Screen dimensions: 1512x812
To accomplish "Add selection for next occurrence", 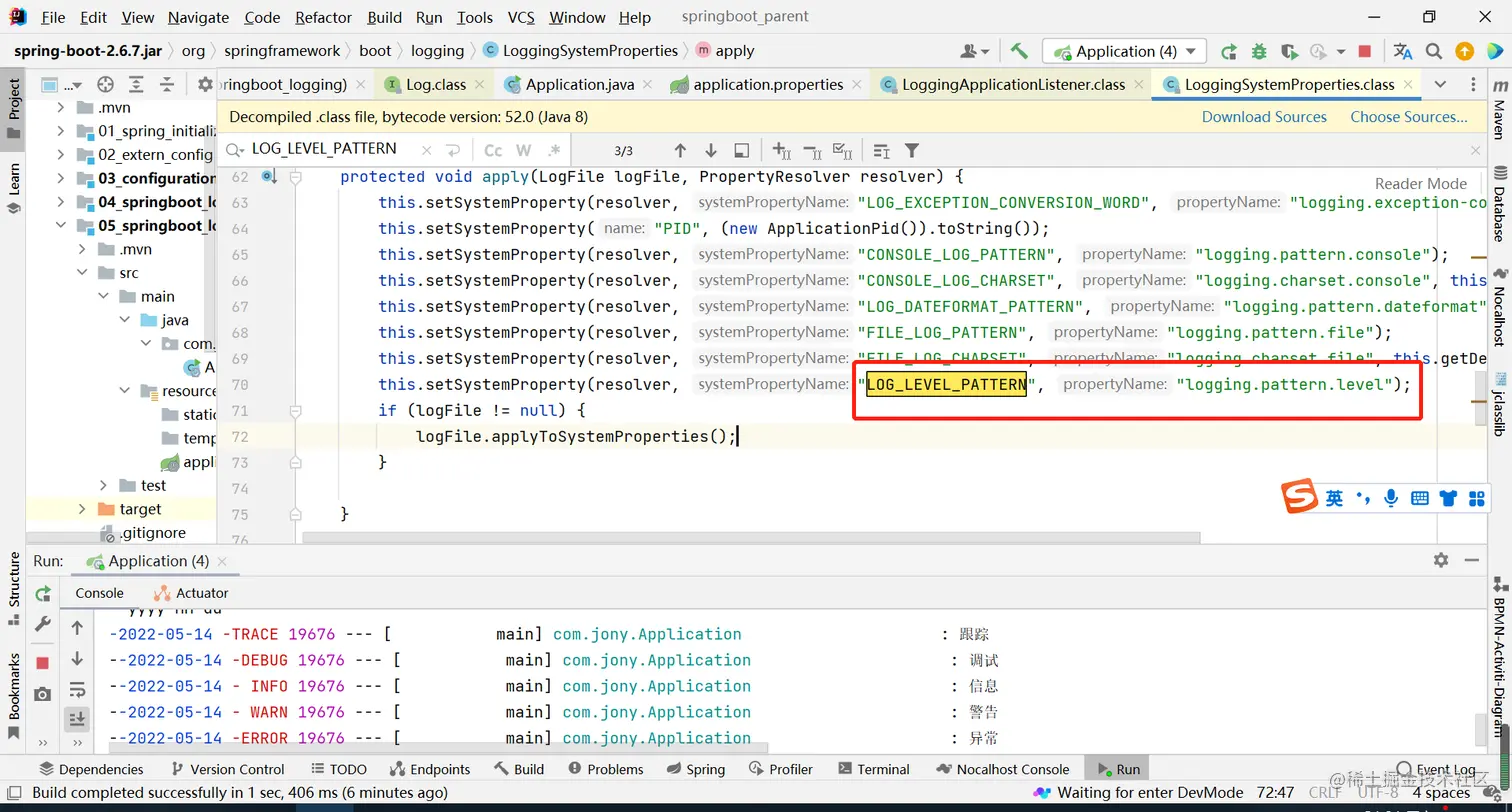I will (782, 151).
